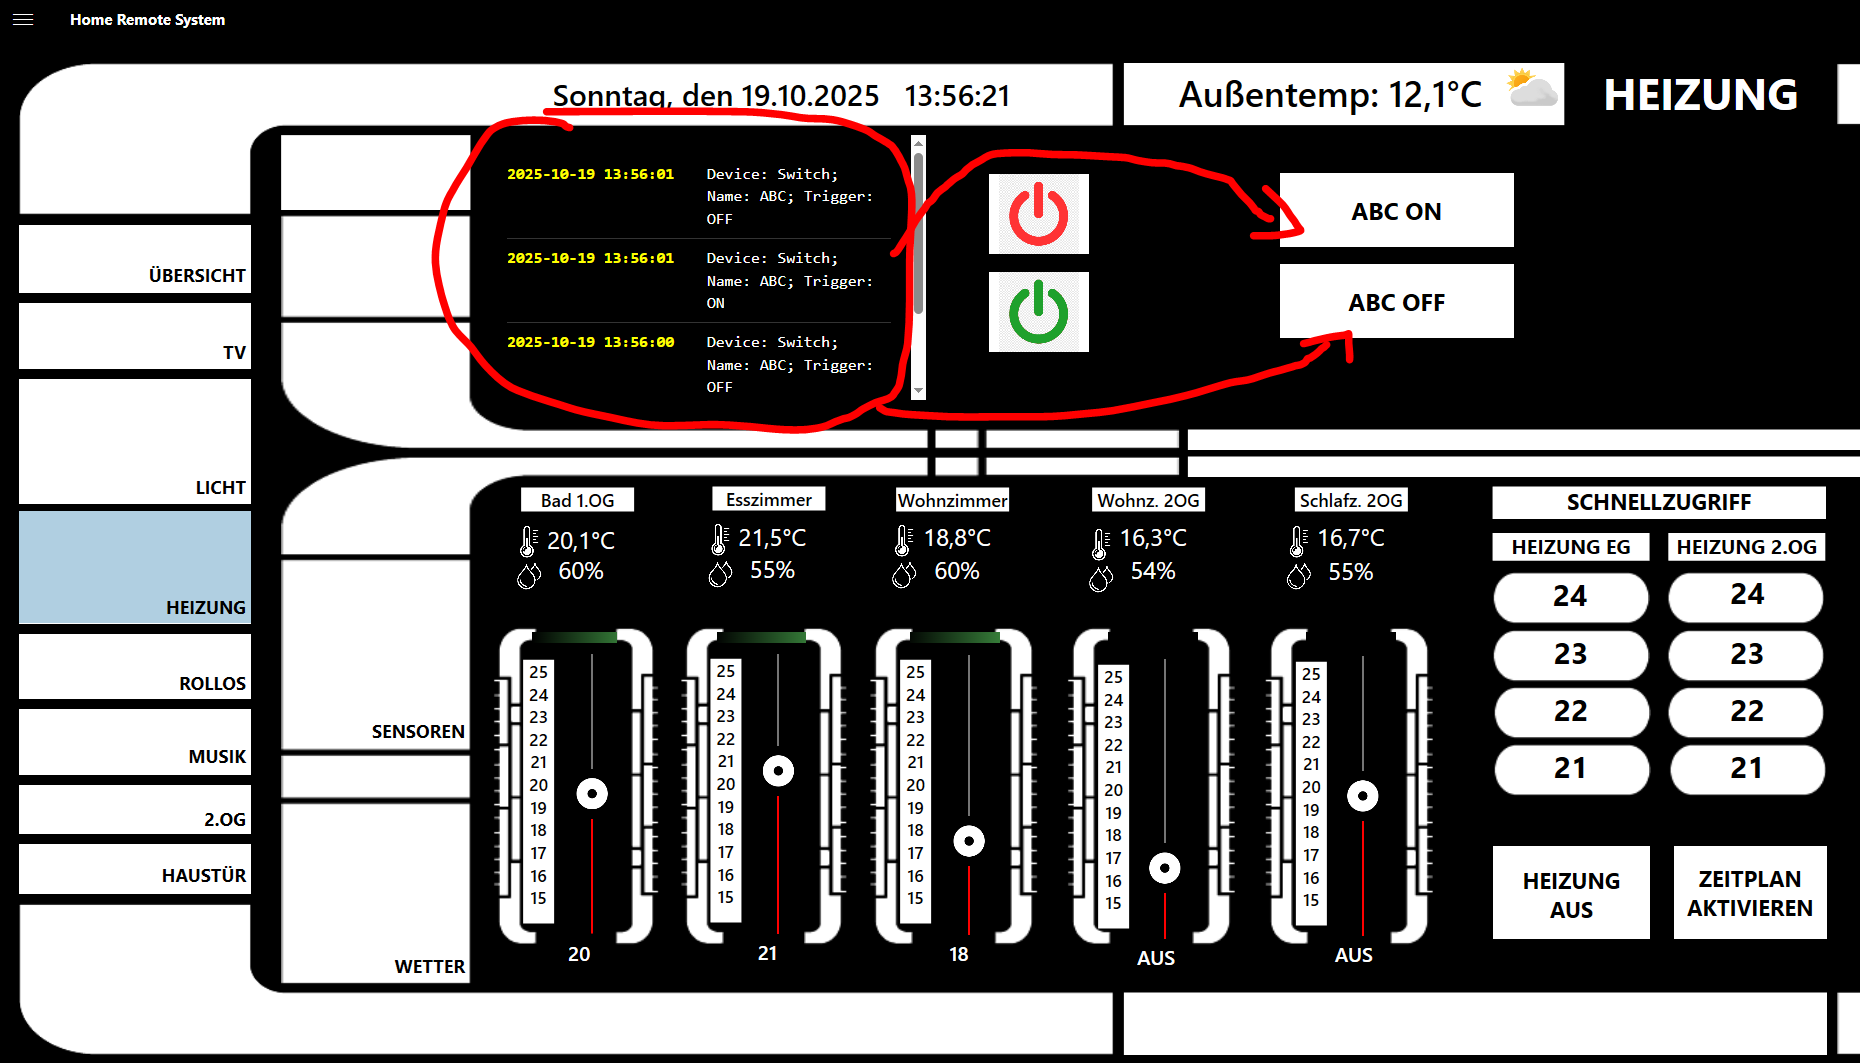Click Bad 1.OG thermometer icon
Viewport: 1860px width, 1063px height.
coord(528,541)
